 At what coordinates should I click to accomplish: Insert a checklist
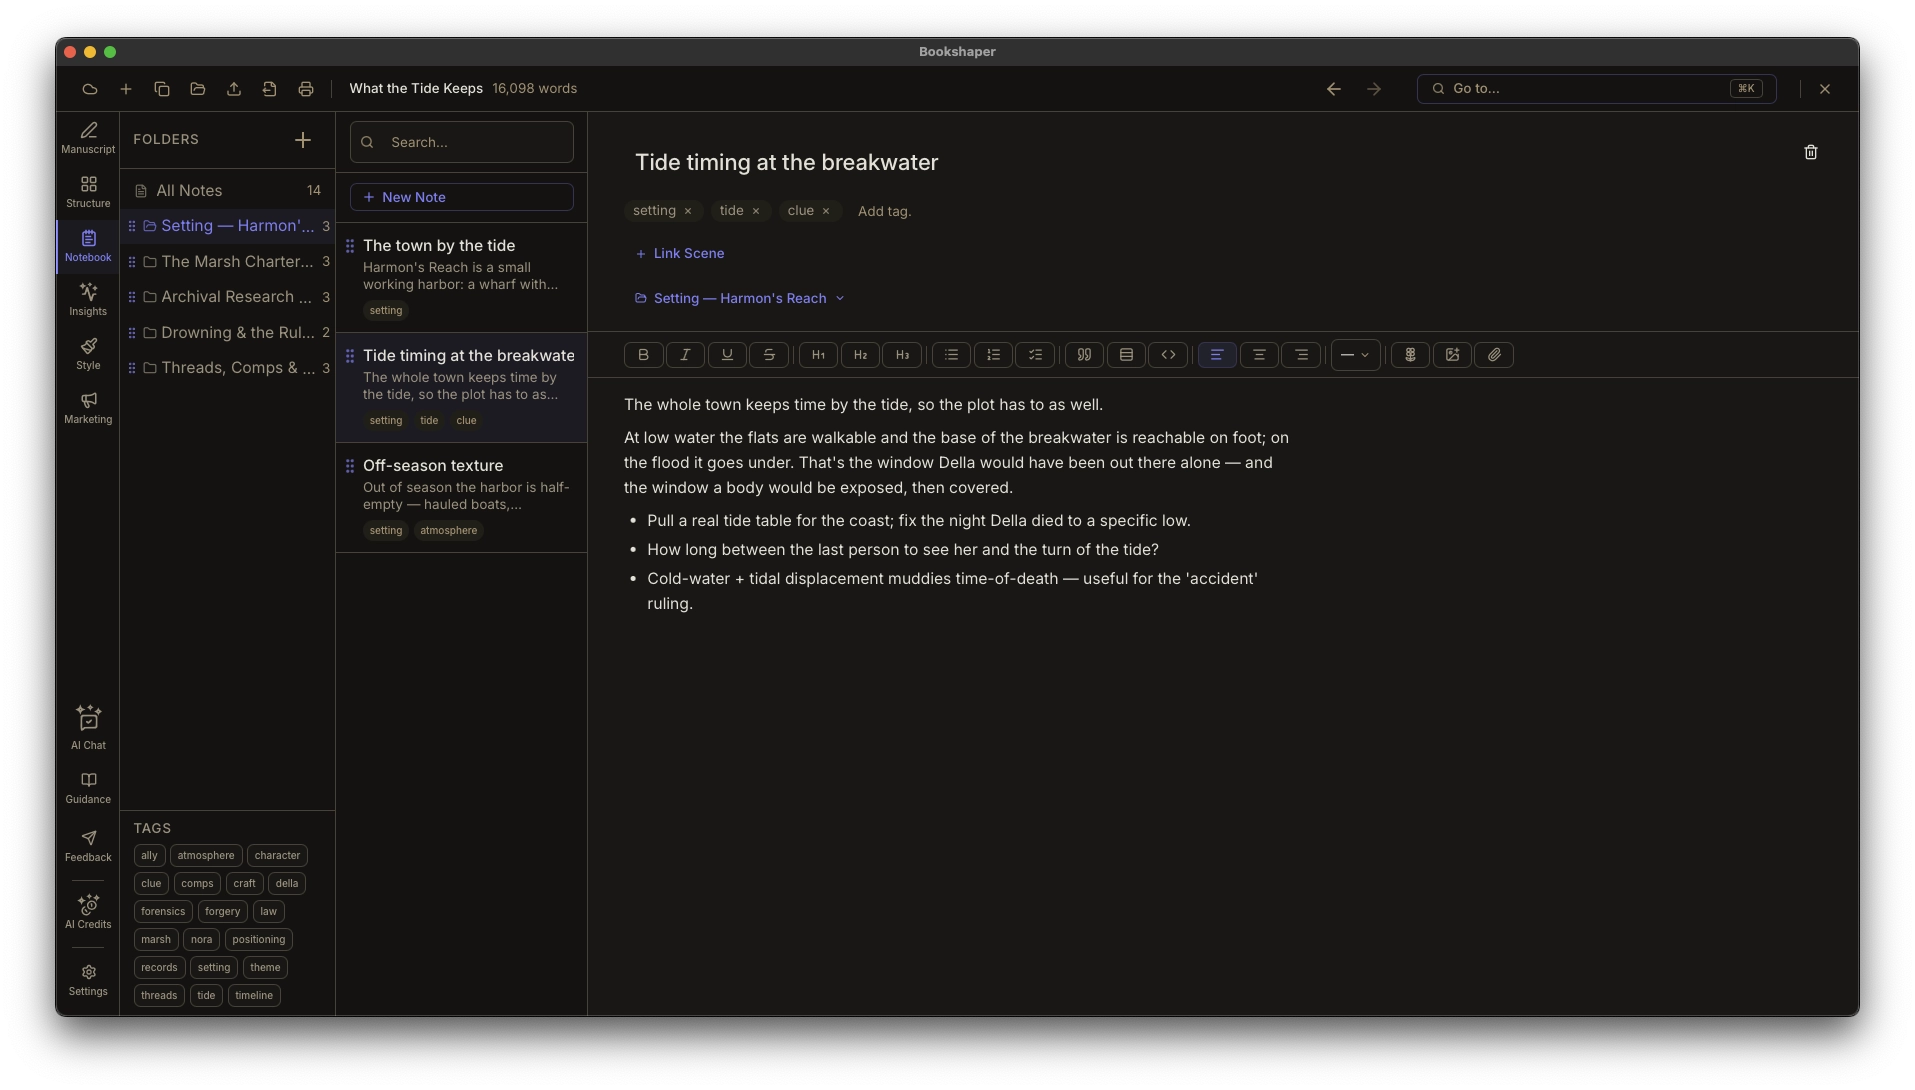[1035, 355]
